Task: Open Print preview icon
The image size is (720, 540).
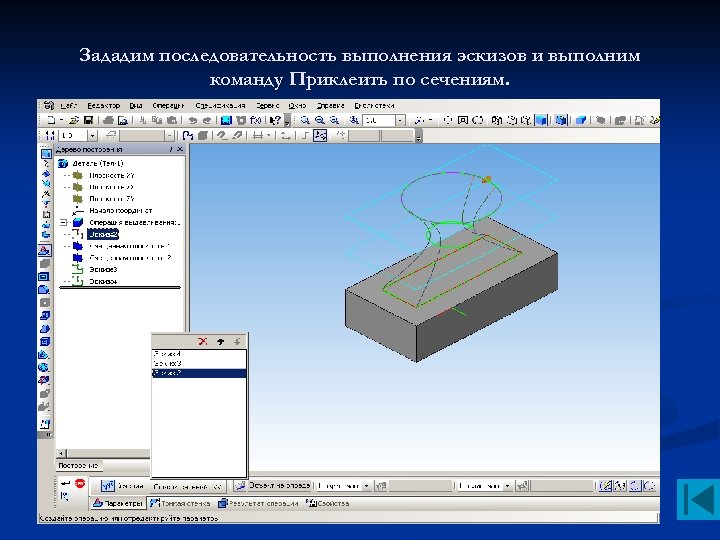Action: pos(123,120)
